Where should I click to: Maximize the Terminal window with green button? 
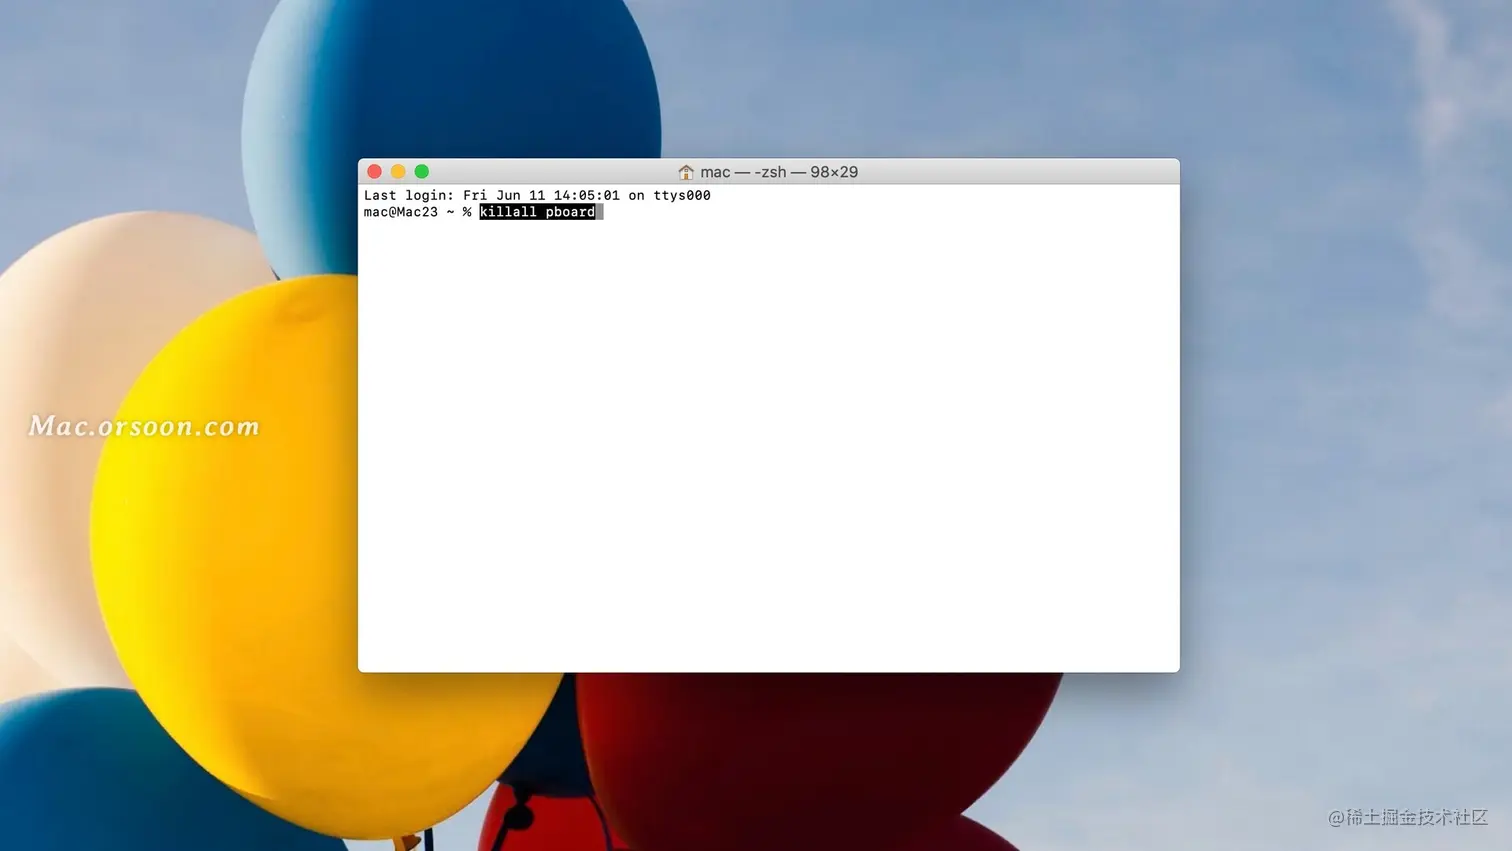click(422, 172)
